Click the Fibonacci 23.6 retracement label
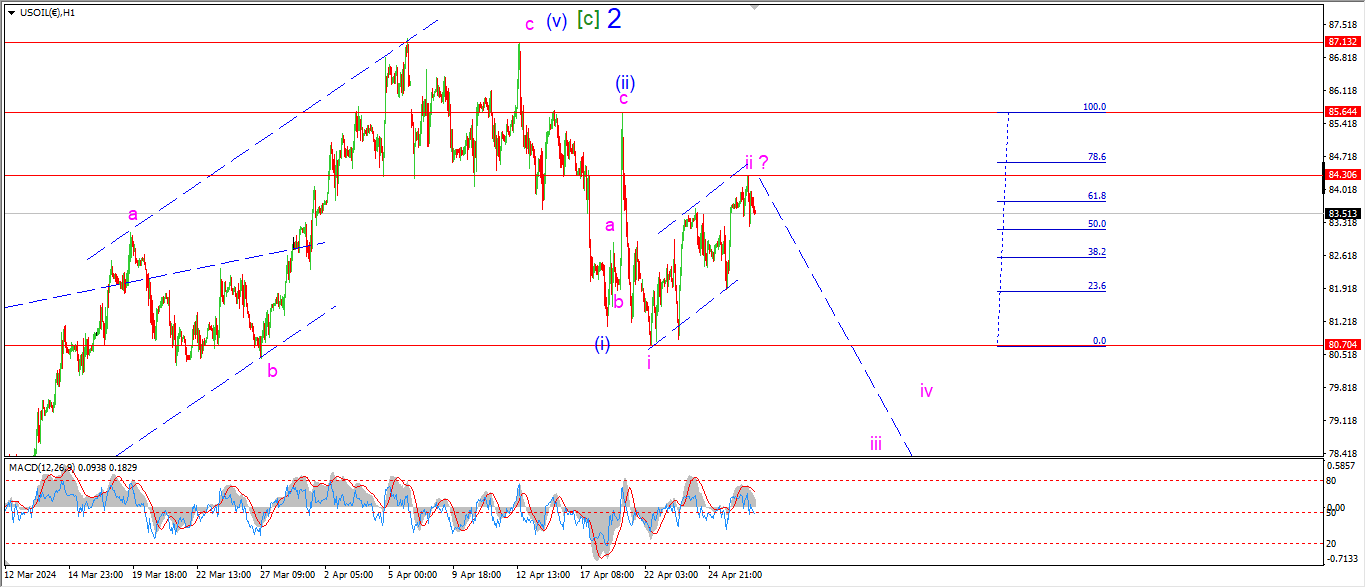The image size is (1366, 588). pos(1096,286)
